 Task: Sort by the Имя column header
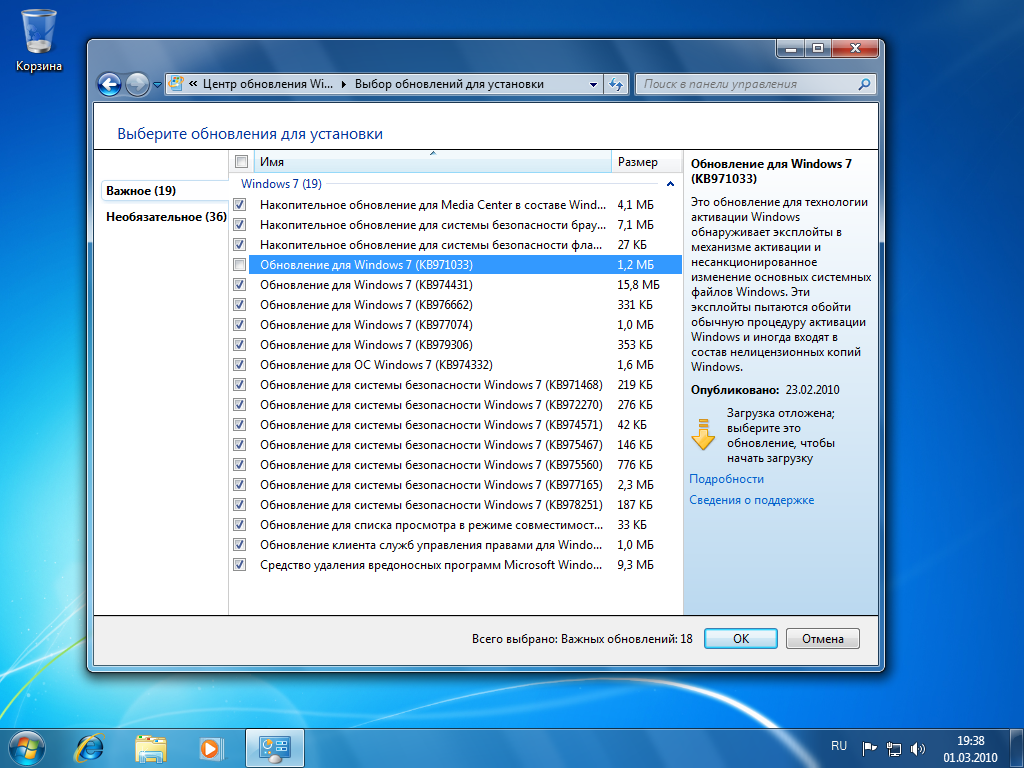(431, 161)
